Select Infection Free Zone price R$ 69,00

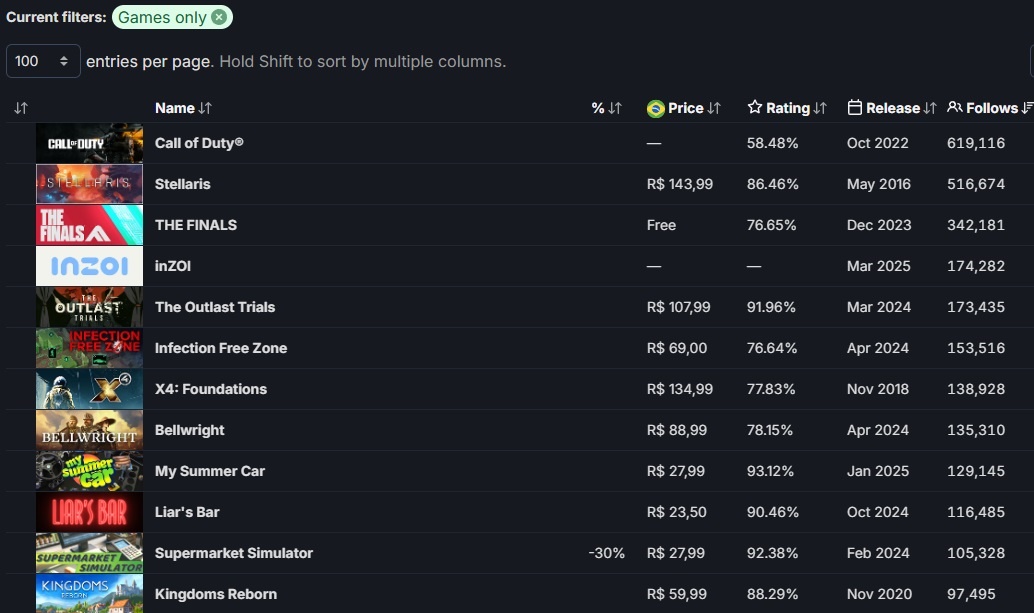(x=677, y=348)
